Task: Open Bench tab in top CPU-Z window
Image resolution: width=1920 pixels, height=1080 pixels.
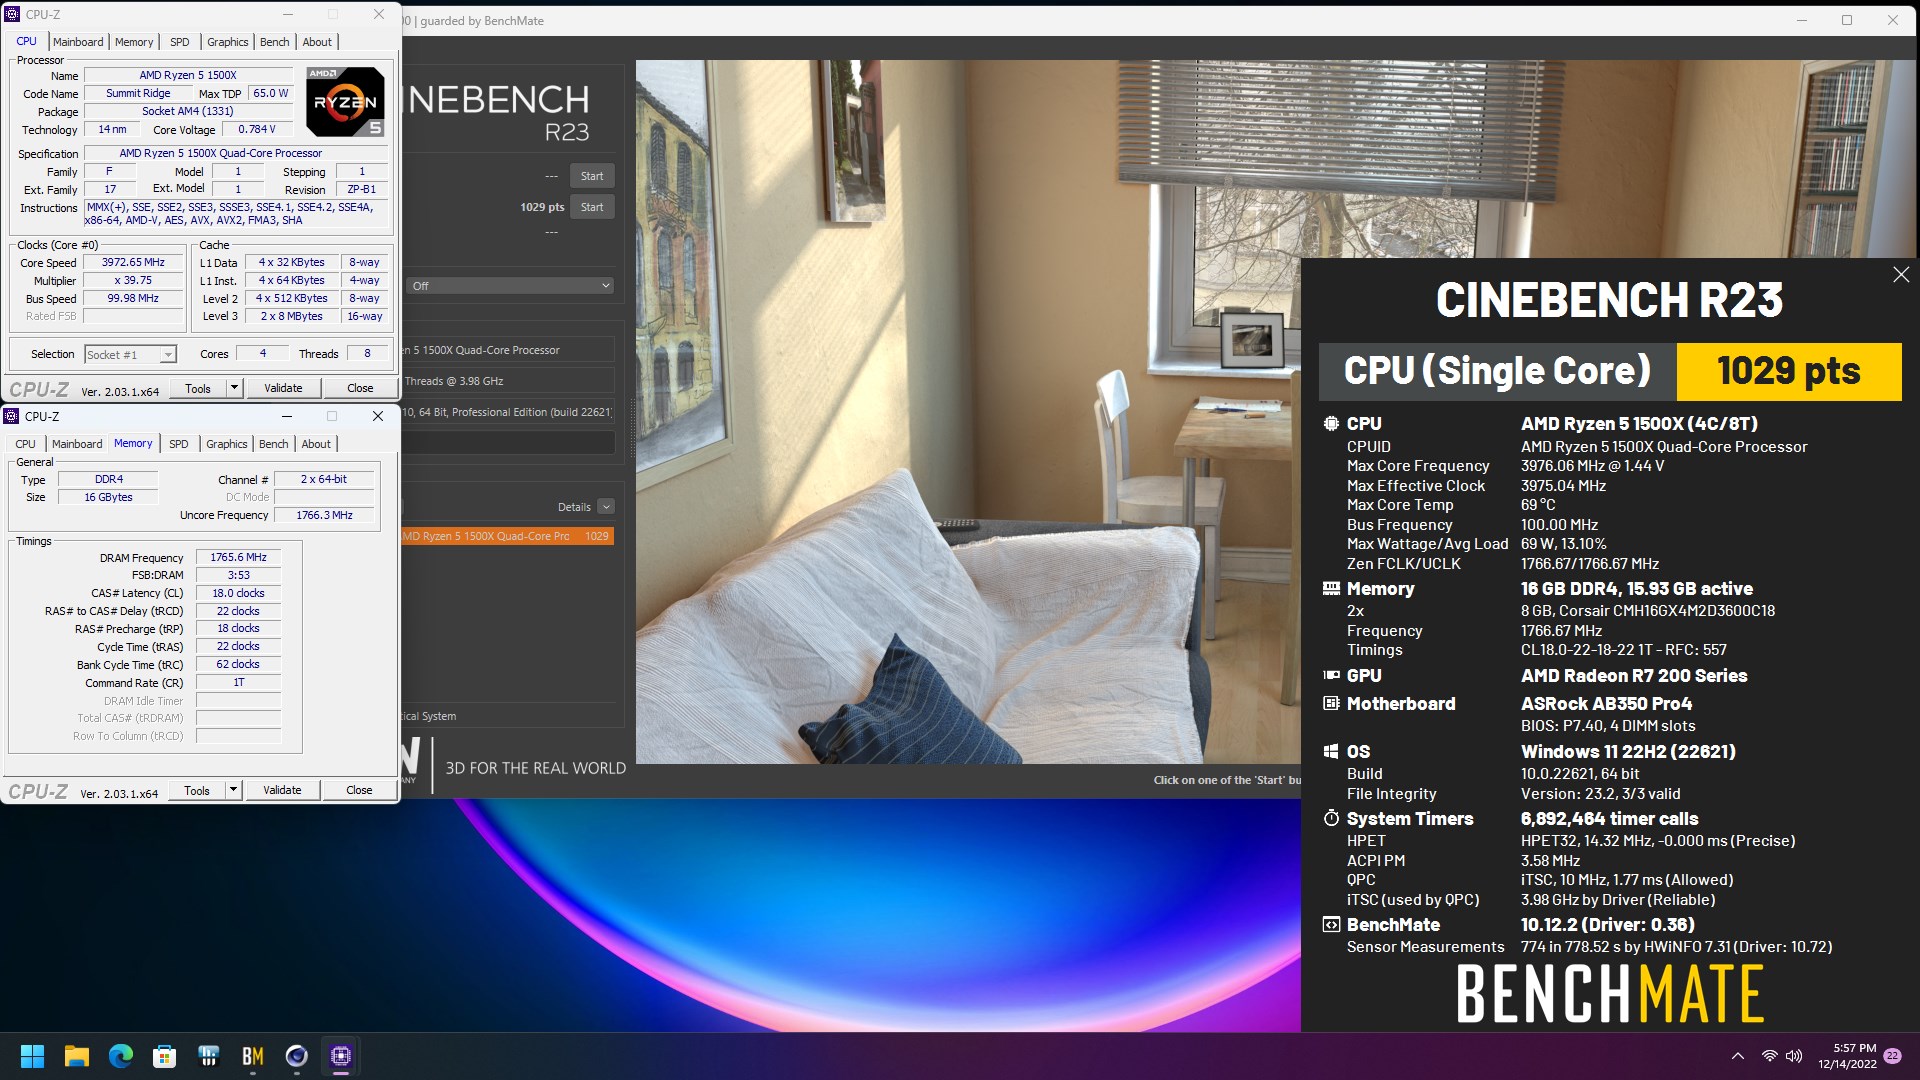Action: pyautogui.click(x=275, y=42)
